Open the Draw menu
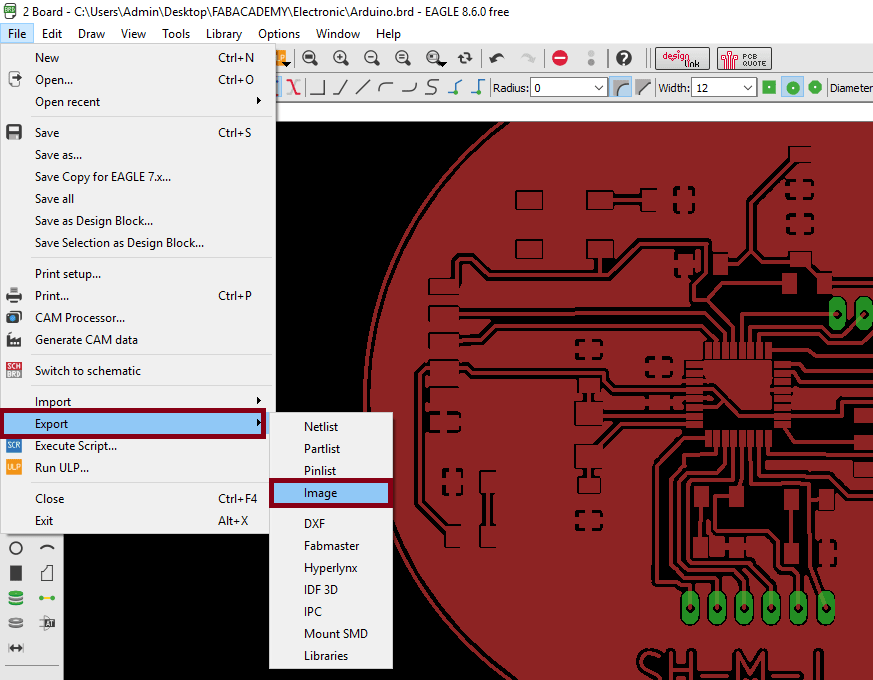 tap(91, 34)
